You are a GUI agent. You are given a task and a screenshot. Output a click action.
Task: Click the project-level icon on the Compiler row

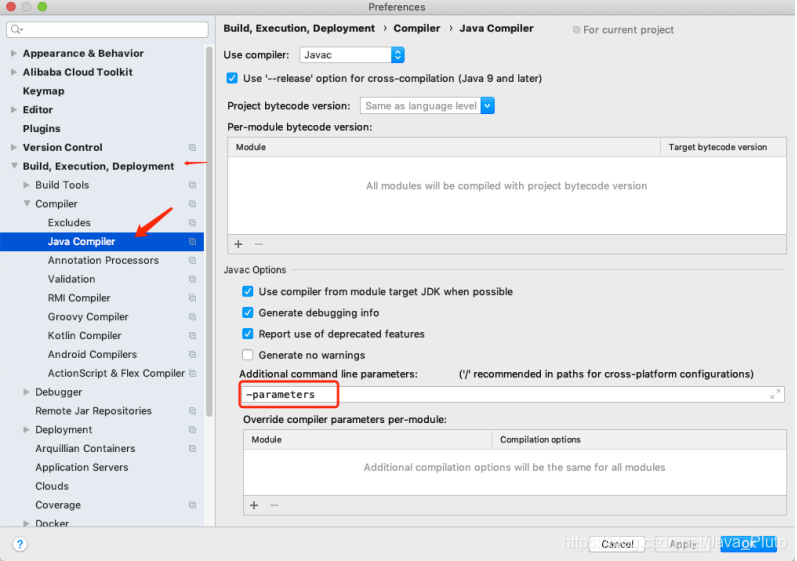pos(193,204)
